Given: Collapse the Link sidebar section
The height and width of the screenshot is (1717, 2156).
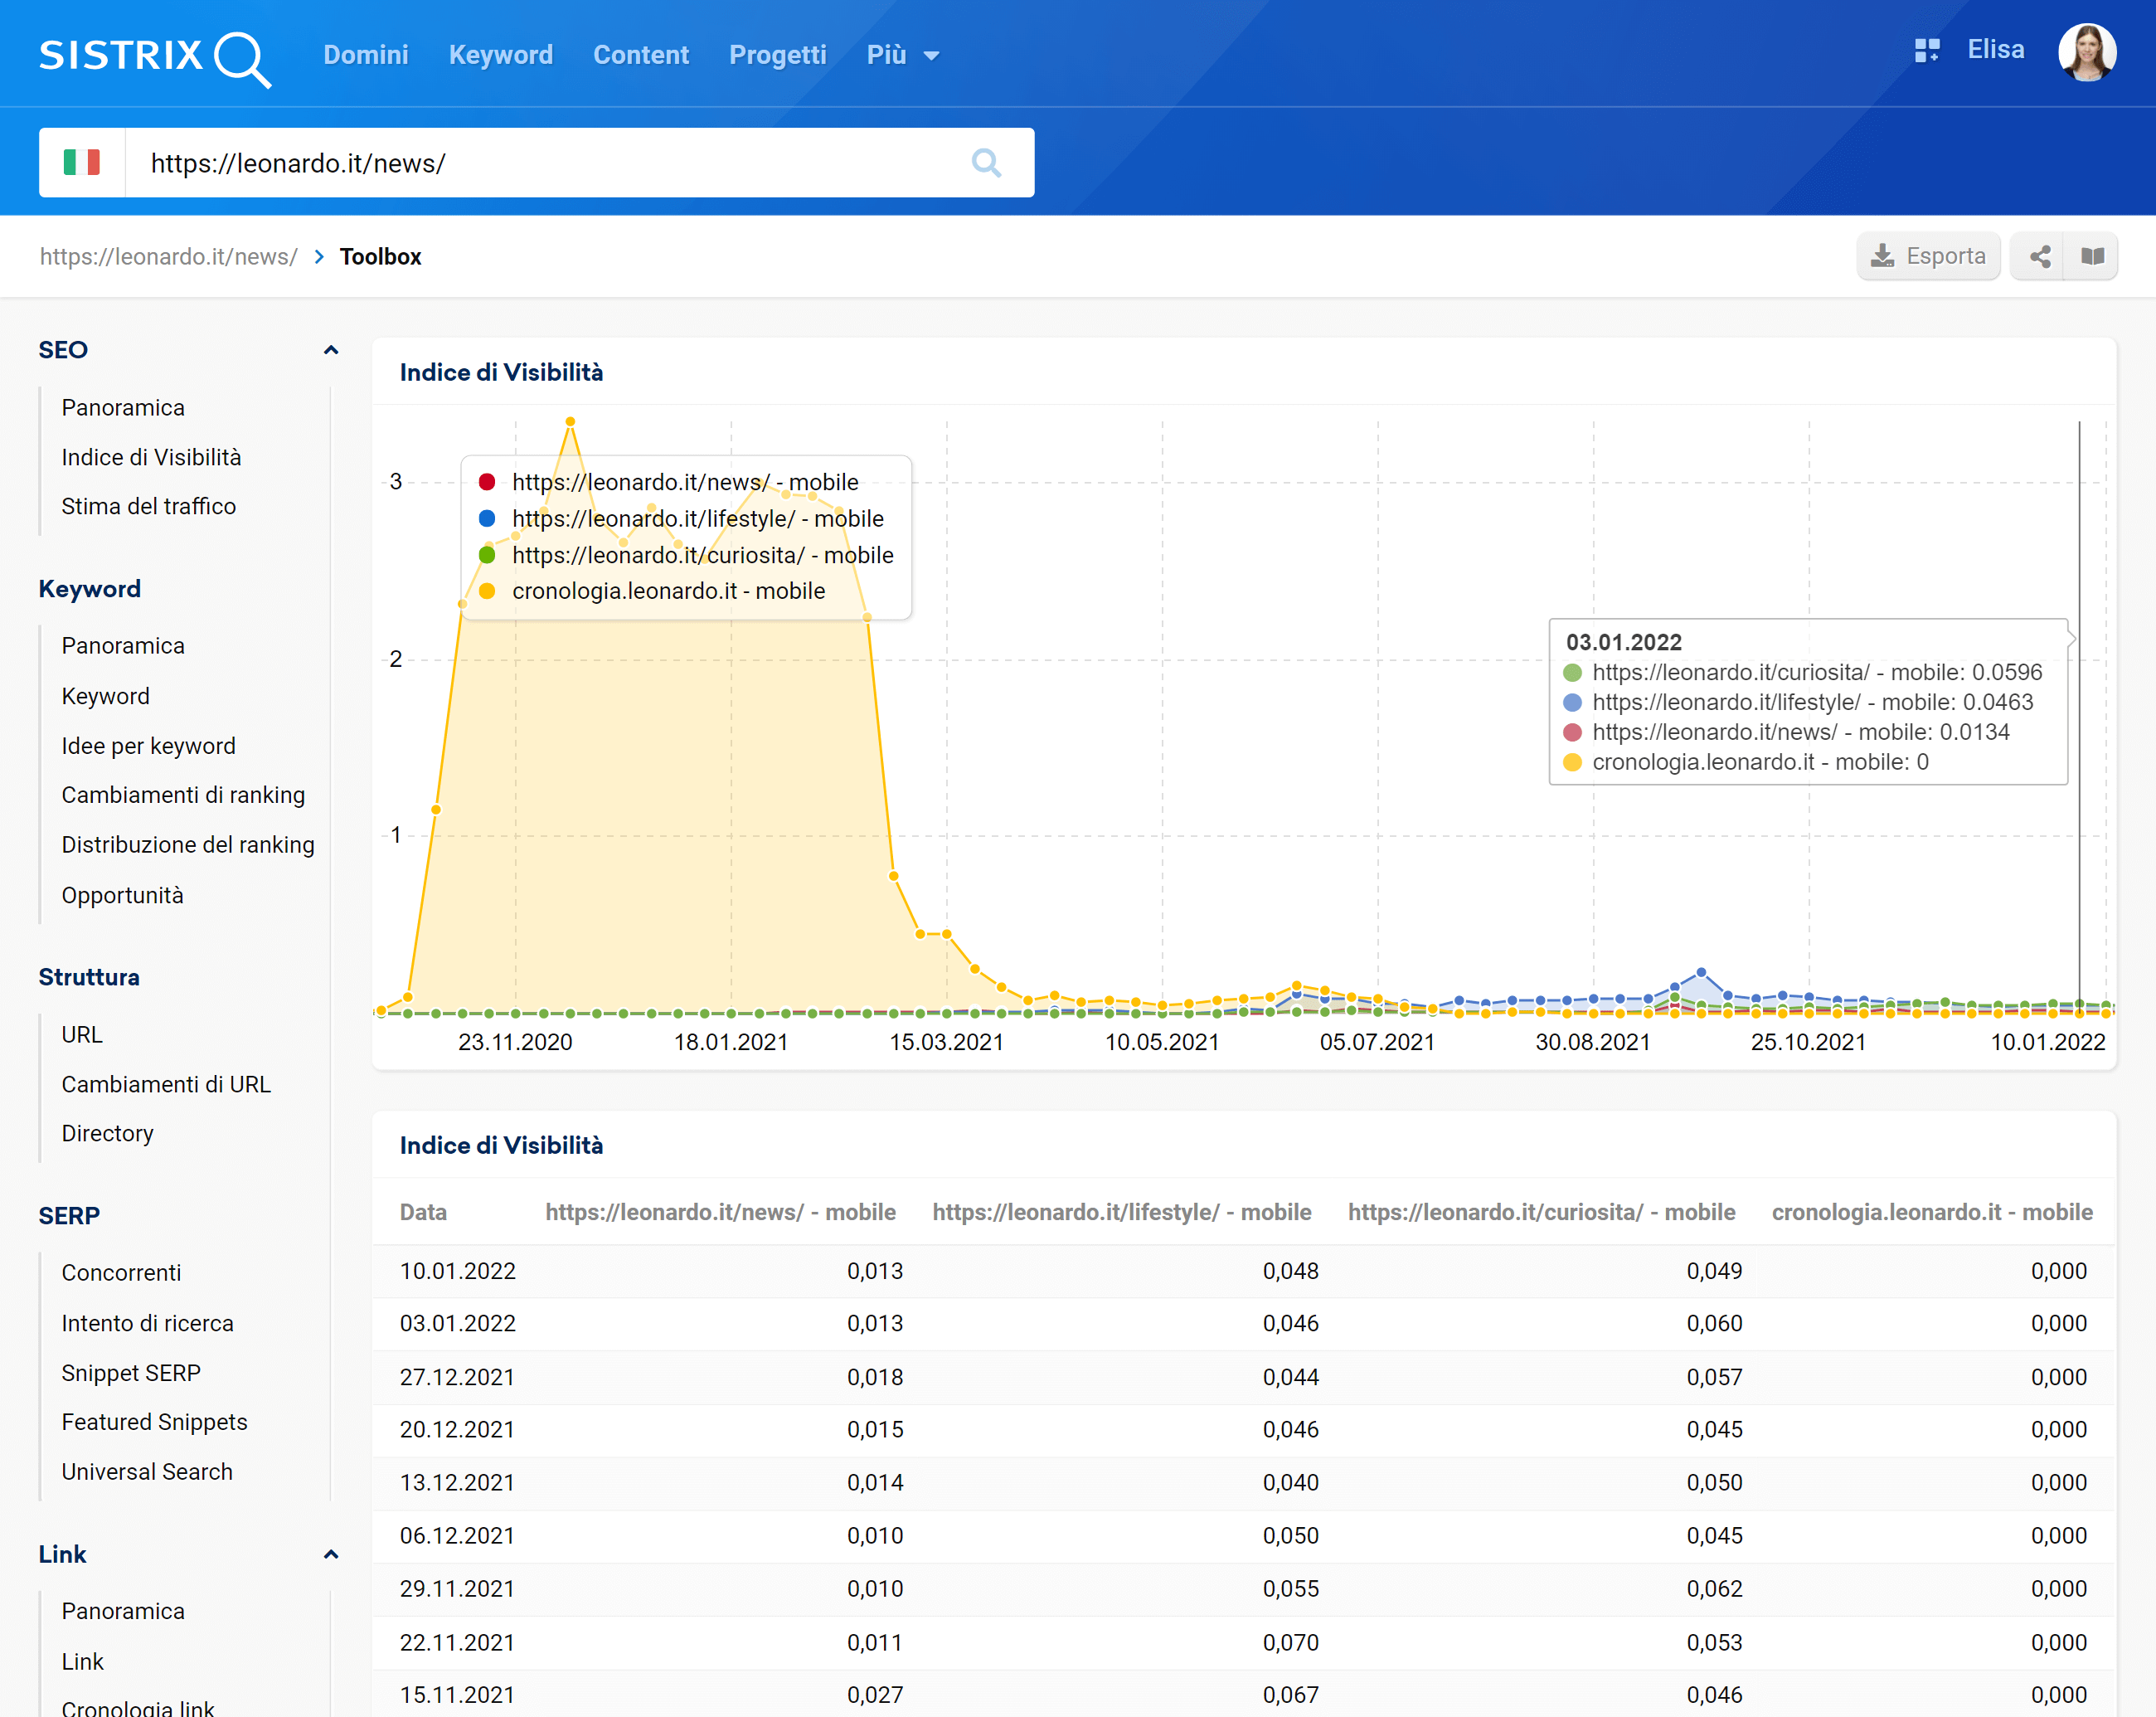Looking at the screenshot, I should pos(331,1554).
